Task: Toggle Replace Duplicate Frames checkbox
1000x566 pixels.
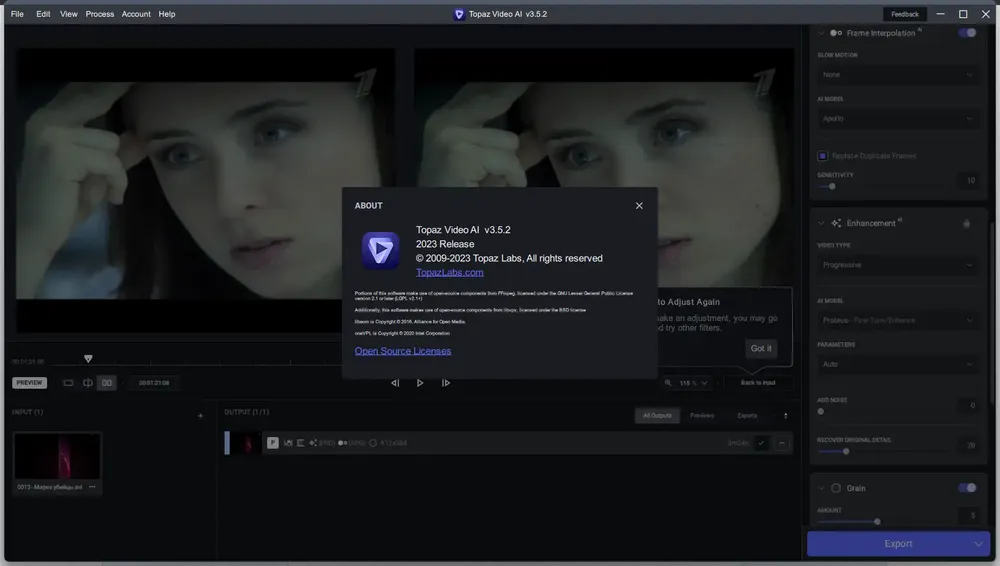Action: point(822,156)
